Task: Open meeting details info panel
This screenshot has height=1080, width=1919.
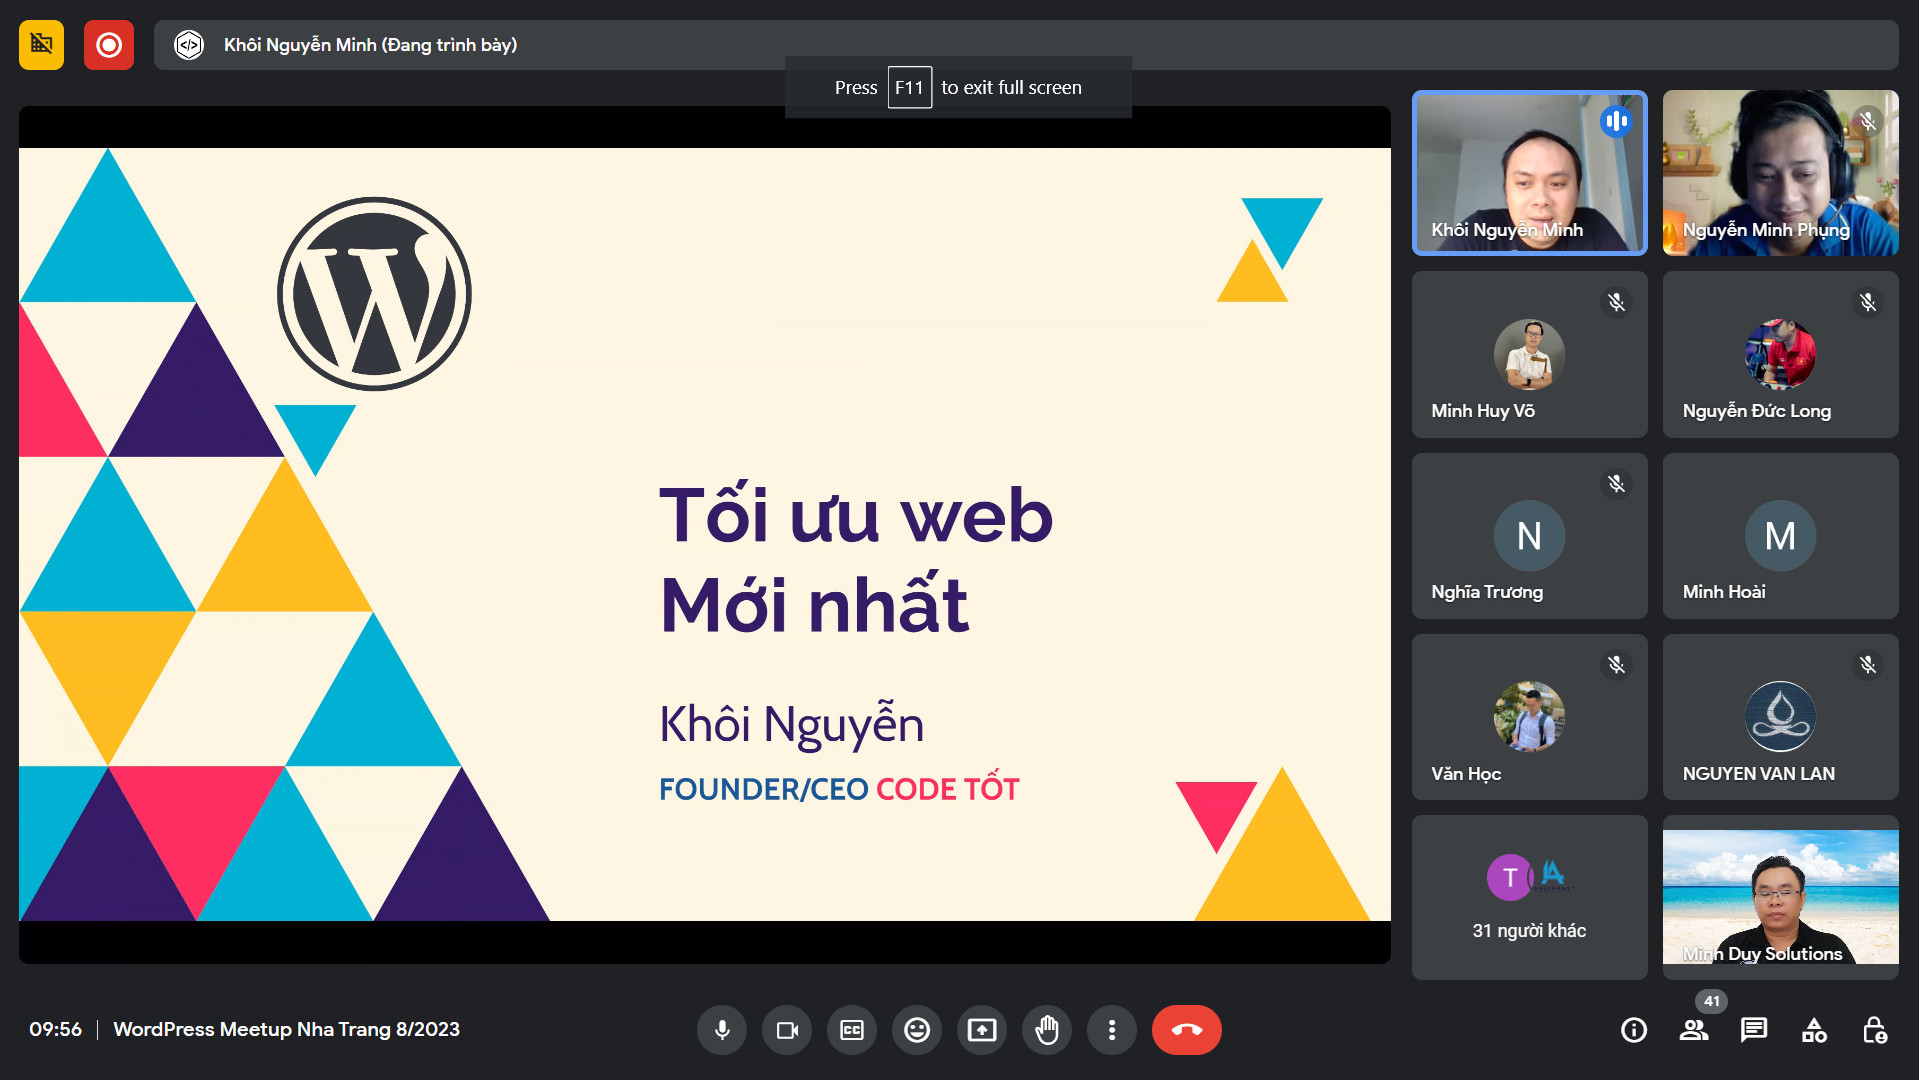Action: [x=1634, y=1030]
